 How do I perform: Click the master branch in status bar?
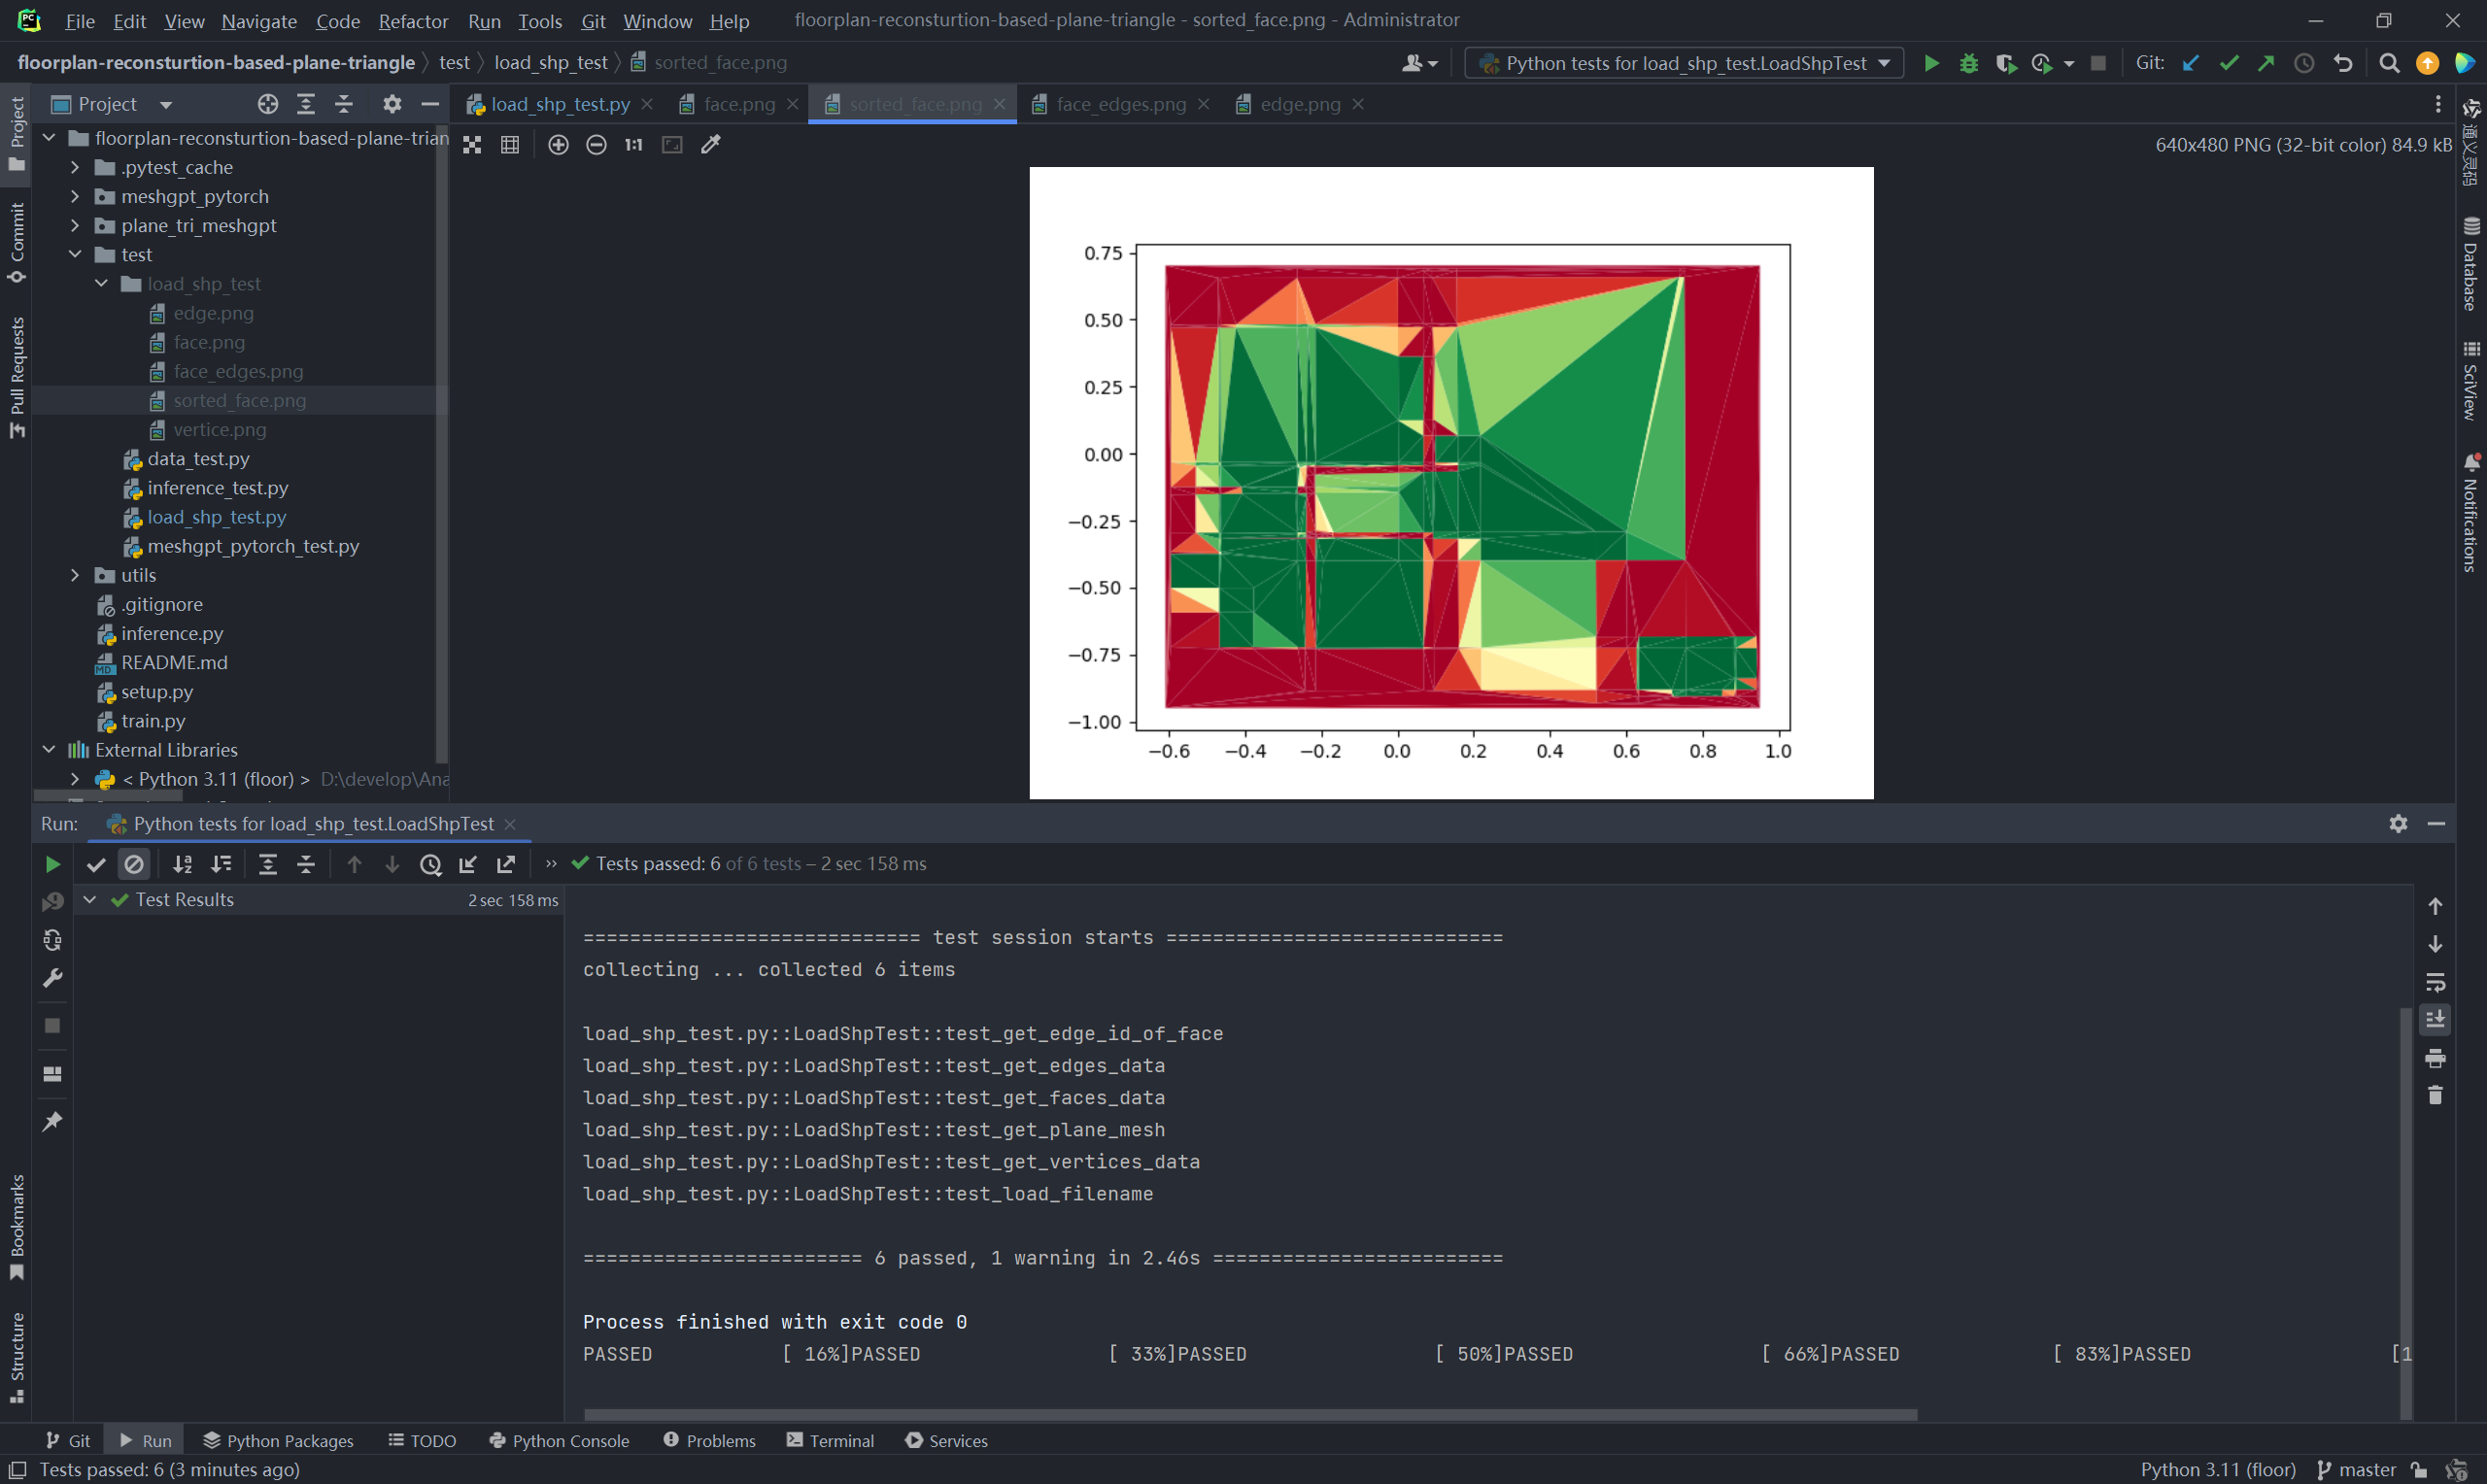(2356, 1469)
